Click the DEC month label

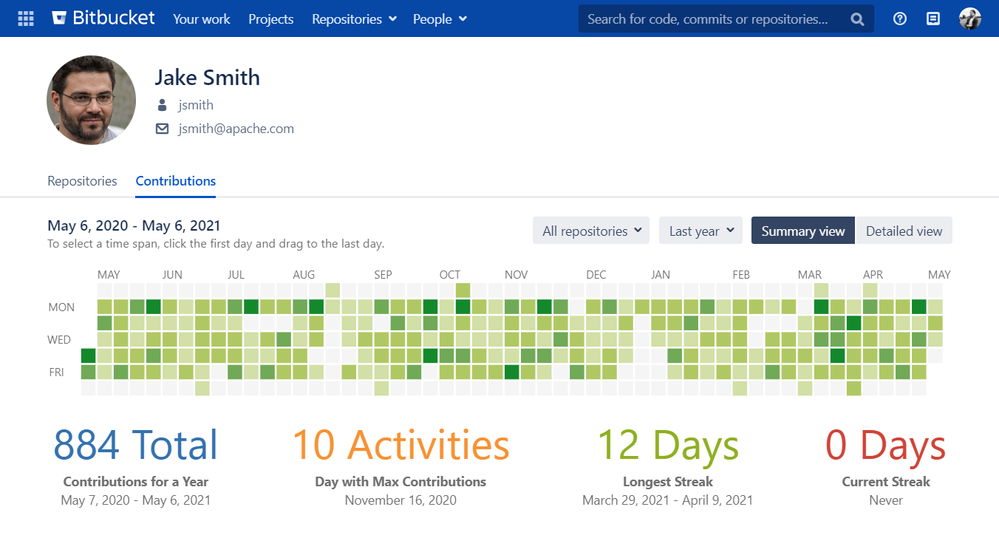596,275
